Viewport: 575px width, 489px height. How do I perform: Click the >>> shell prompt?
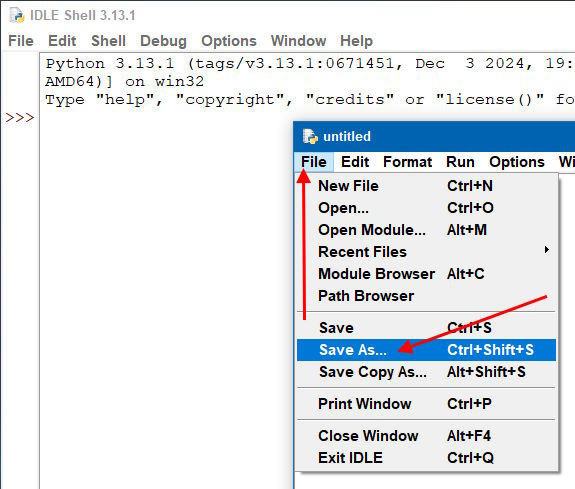20,118
